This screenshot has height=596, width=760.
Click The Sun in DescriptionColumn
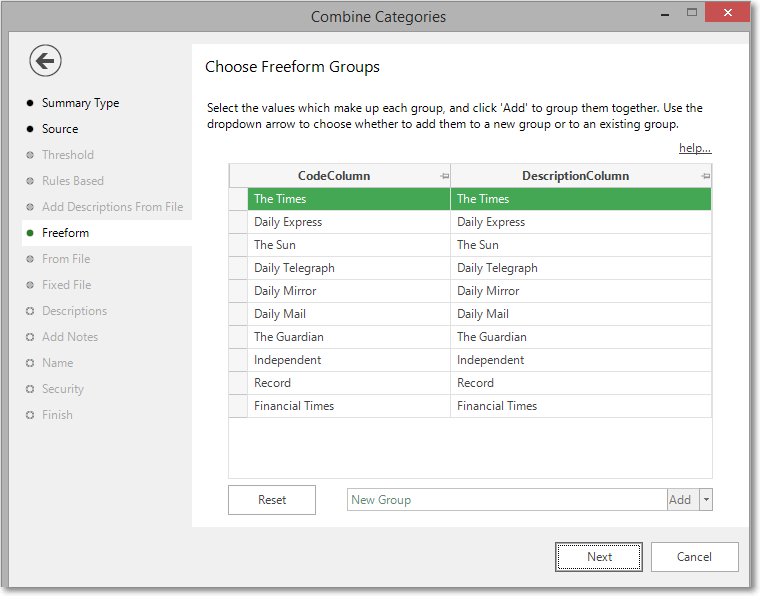click(581, 245)
